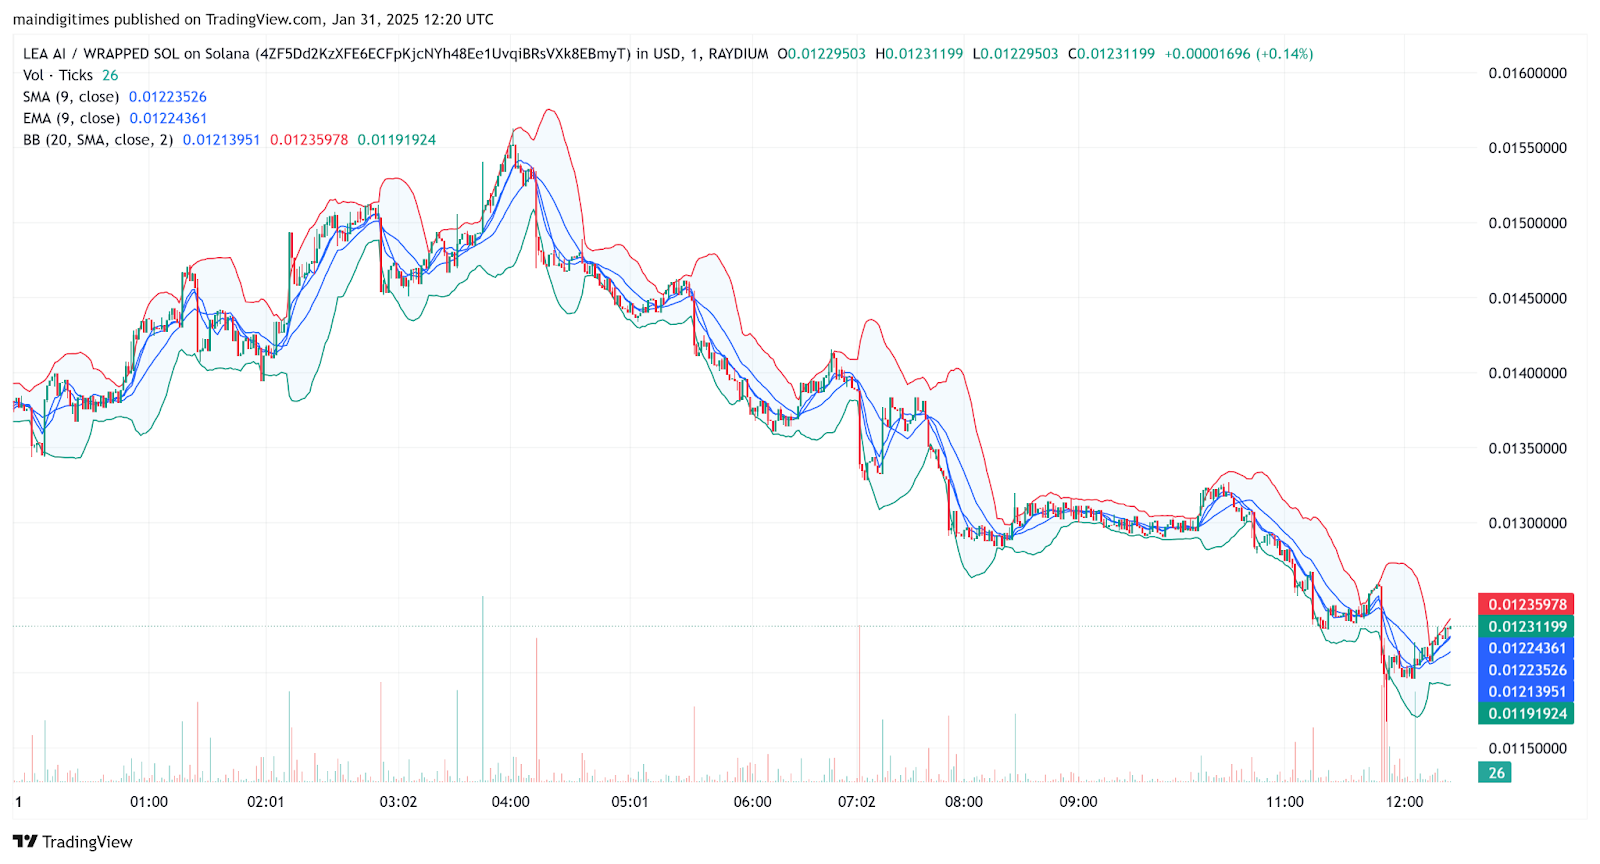Click the blue 0.01224361 EMA price label

(1526, 648)
